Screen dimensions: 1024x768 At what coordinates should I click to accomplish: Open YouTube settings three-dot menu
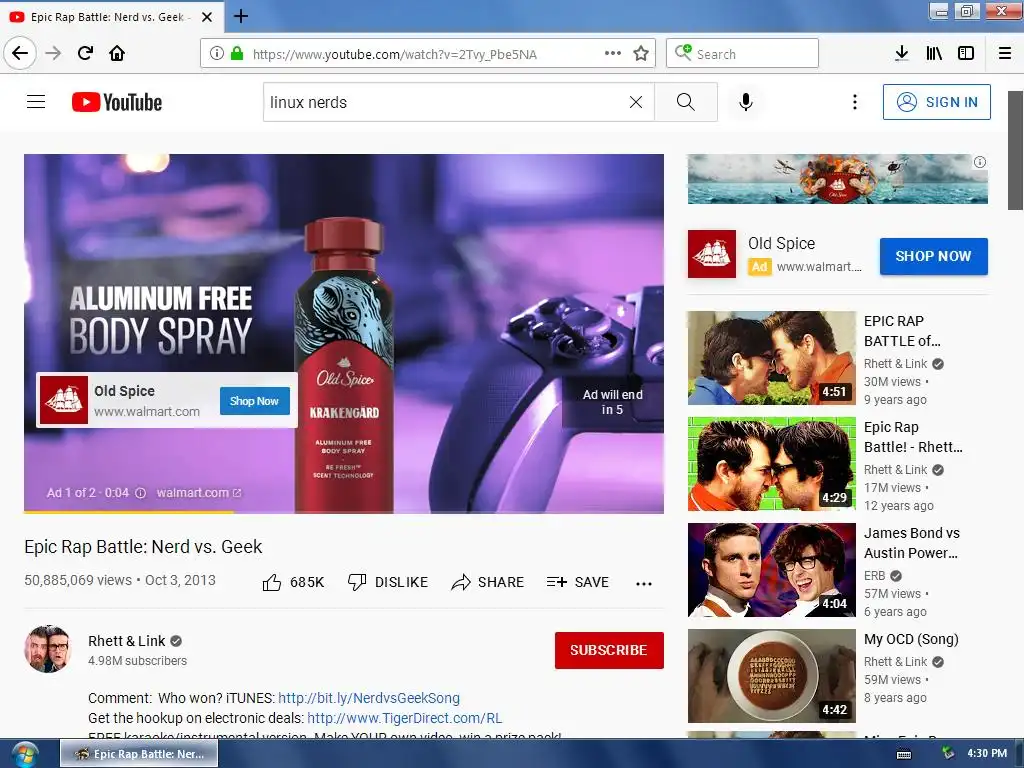(854, 102)
